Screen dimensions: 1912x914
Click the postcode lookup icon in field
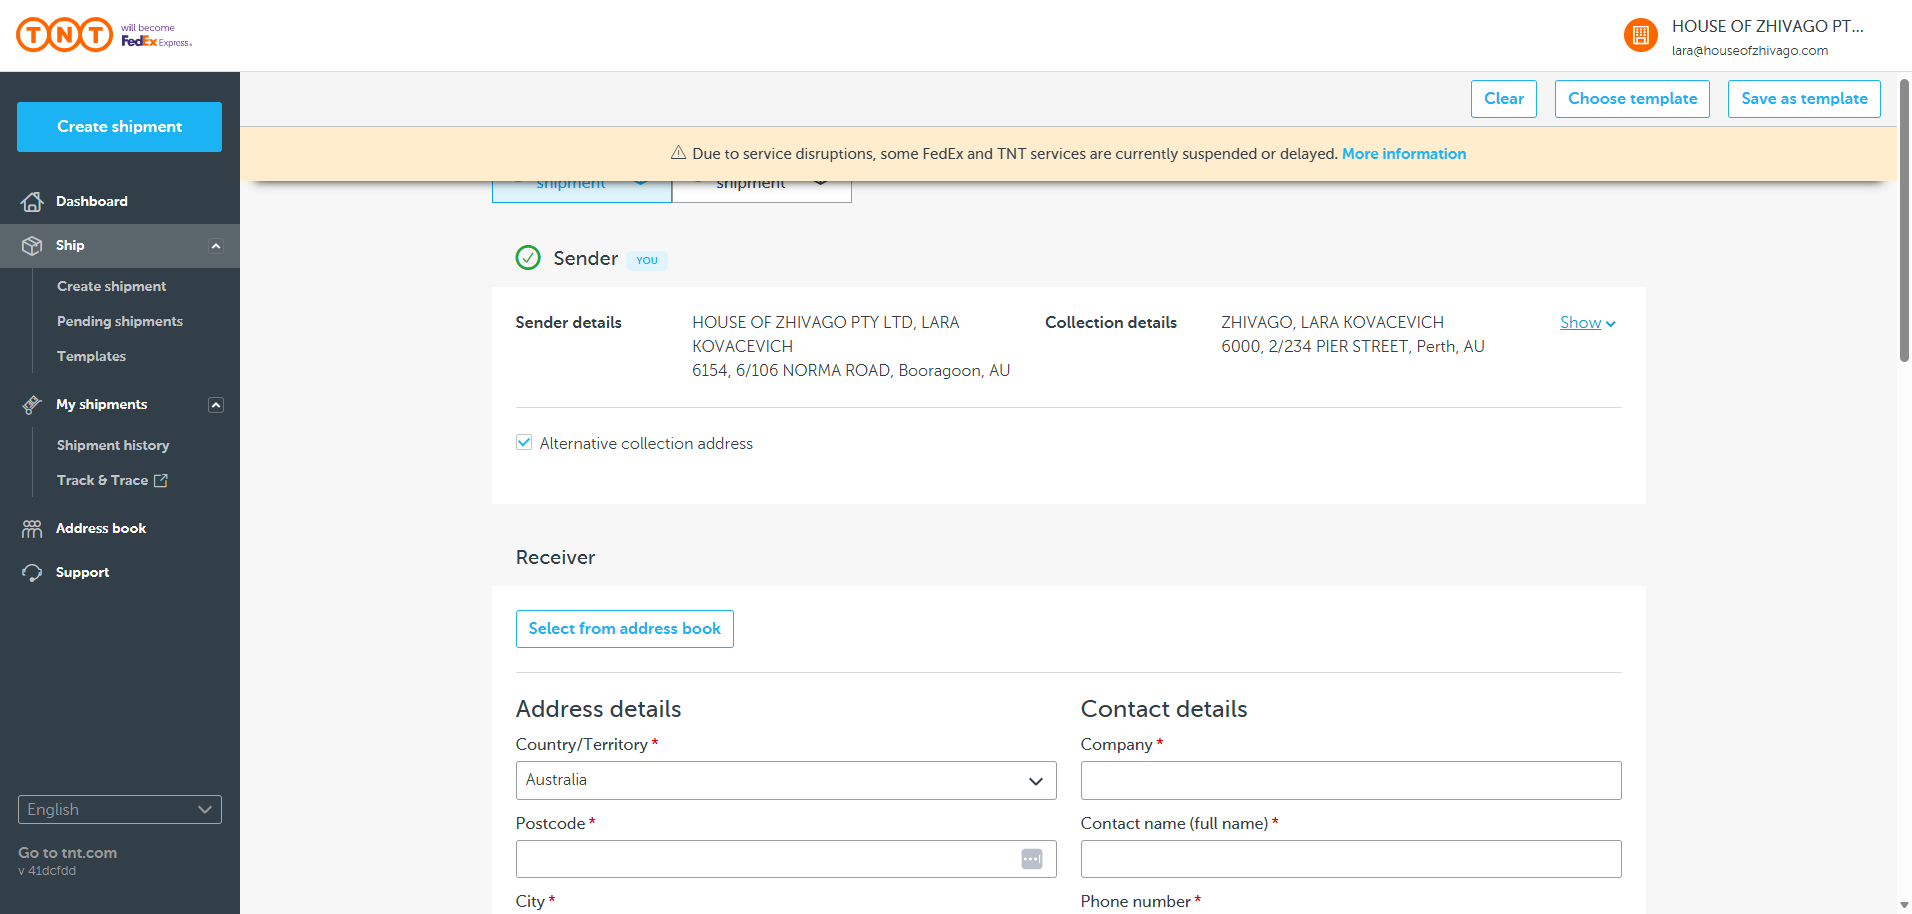pyautogui.click(x=1031, y=859)
